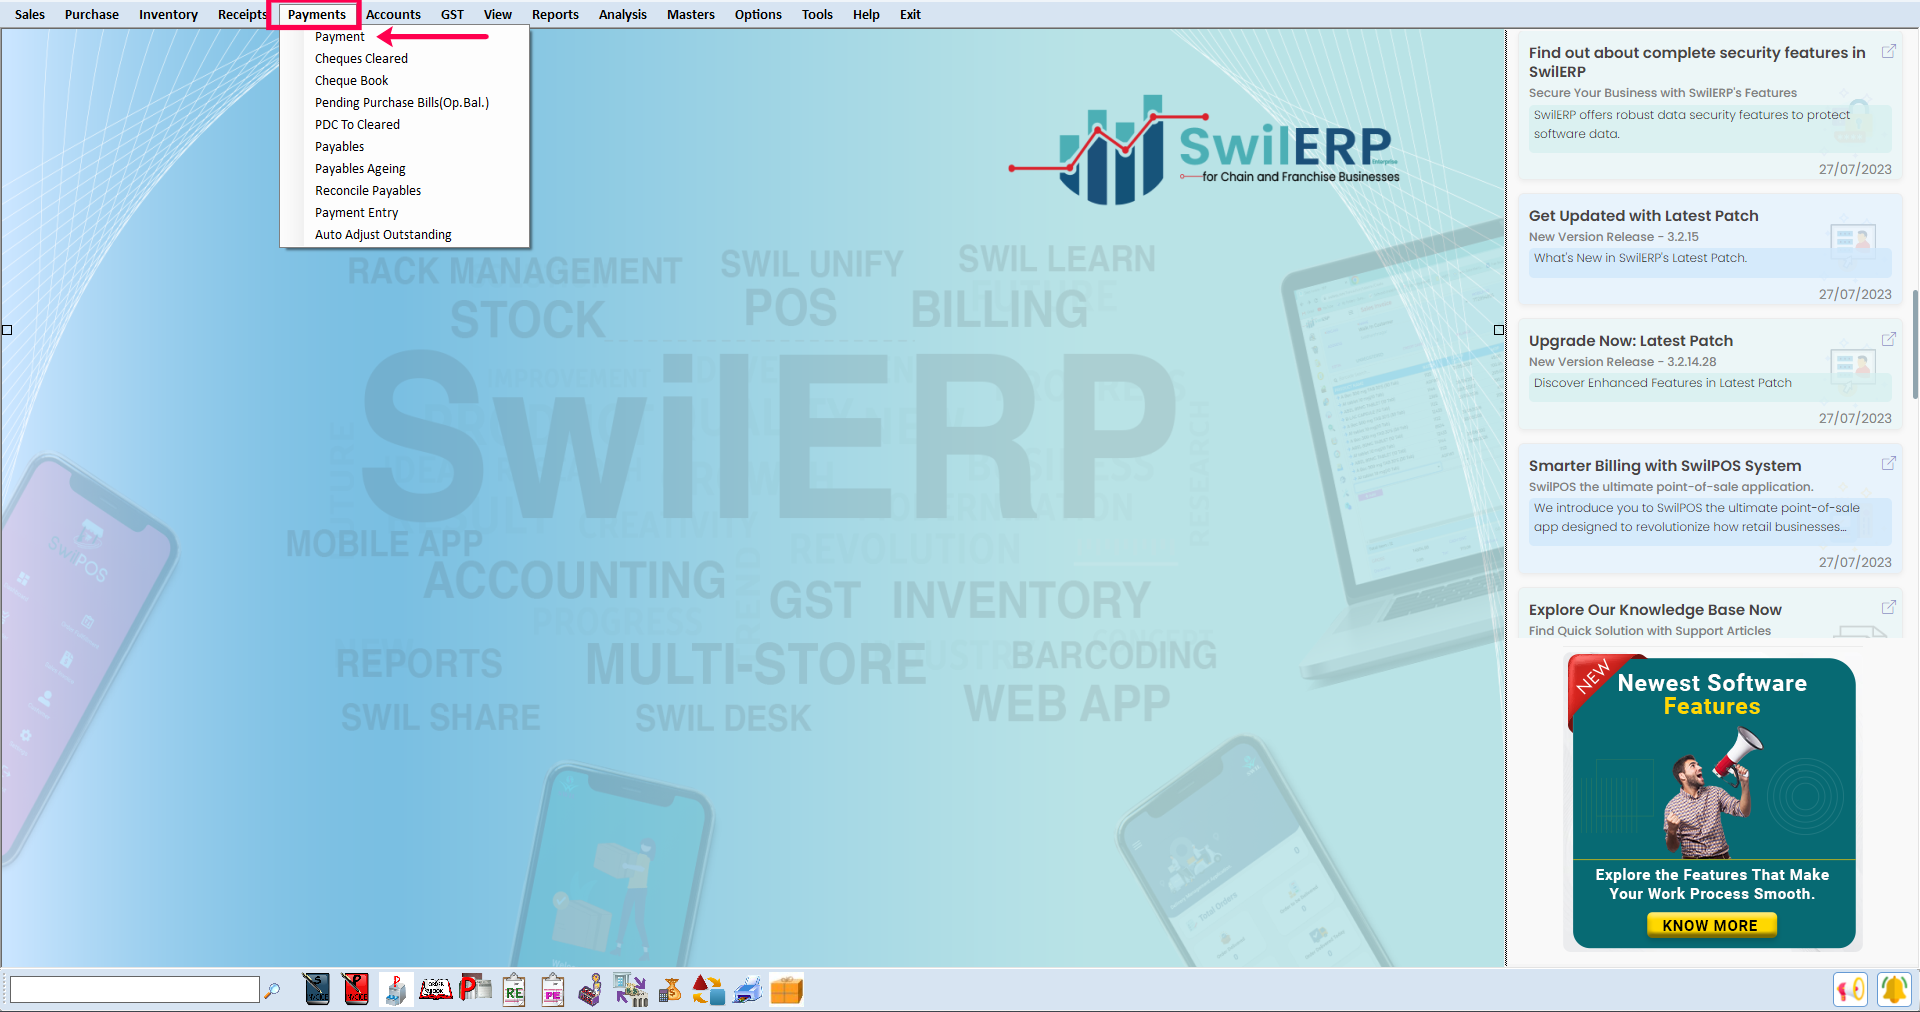Image resolution: width=1920 pixels, height=1012 pixels.
Task: Open the RE clipboard icon
Action: (514, 989)
